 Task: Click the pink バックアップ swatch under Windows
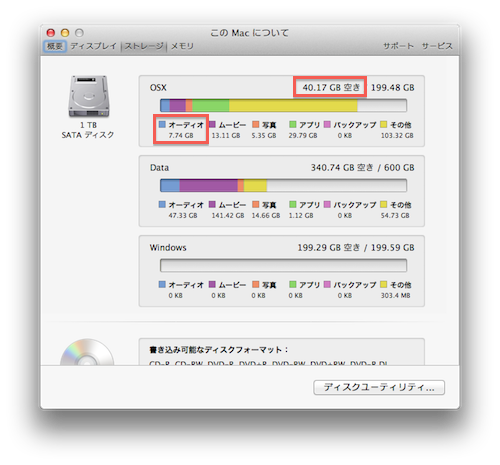327,284
